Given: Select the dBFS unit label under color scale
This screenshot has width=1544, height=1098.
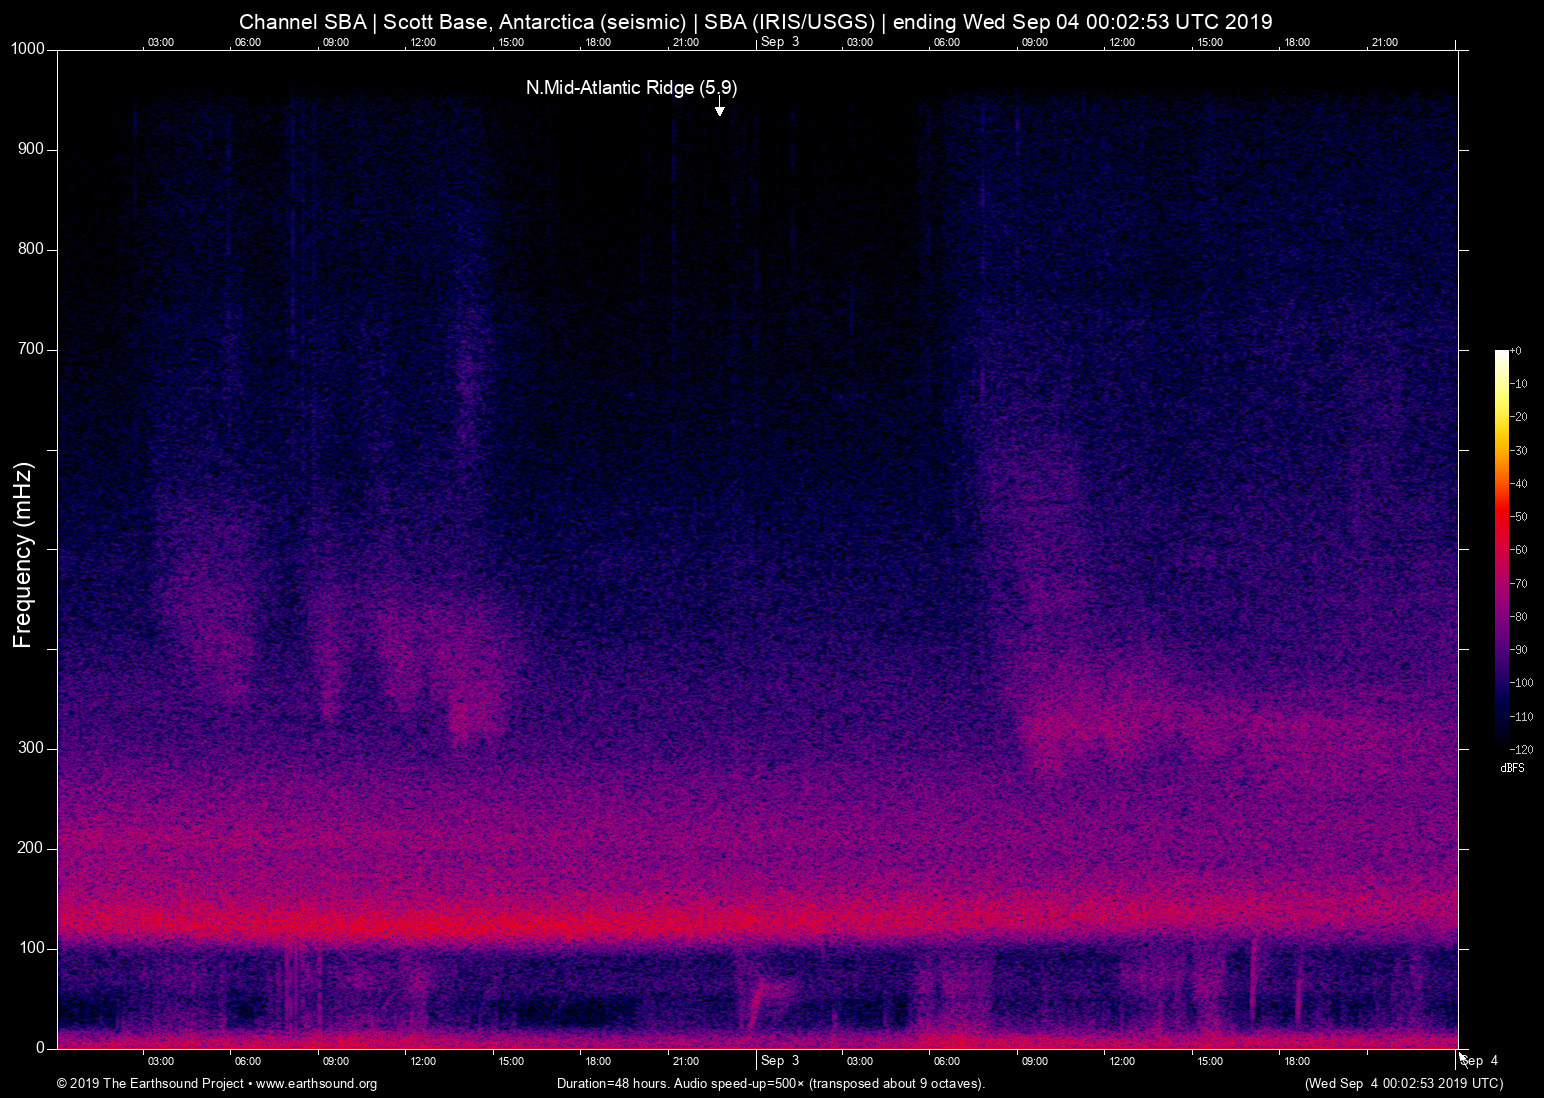Looking at the screenshot, I should 1512,768.
